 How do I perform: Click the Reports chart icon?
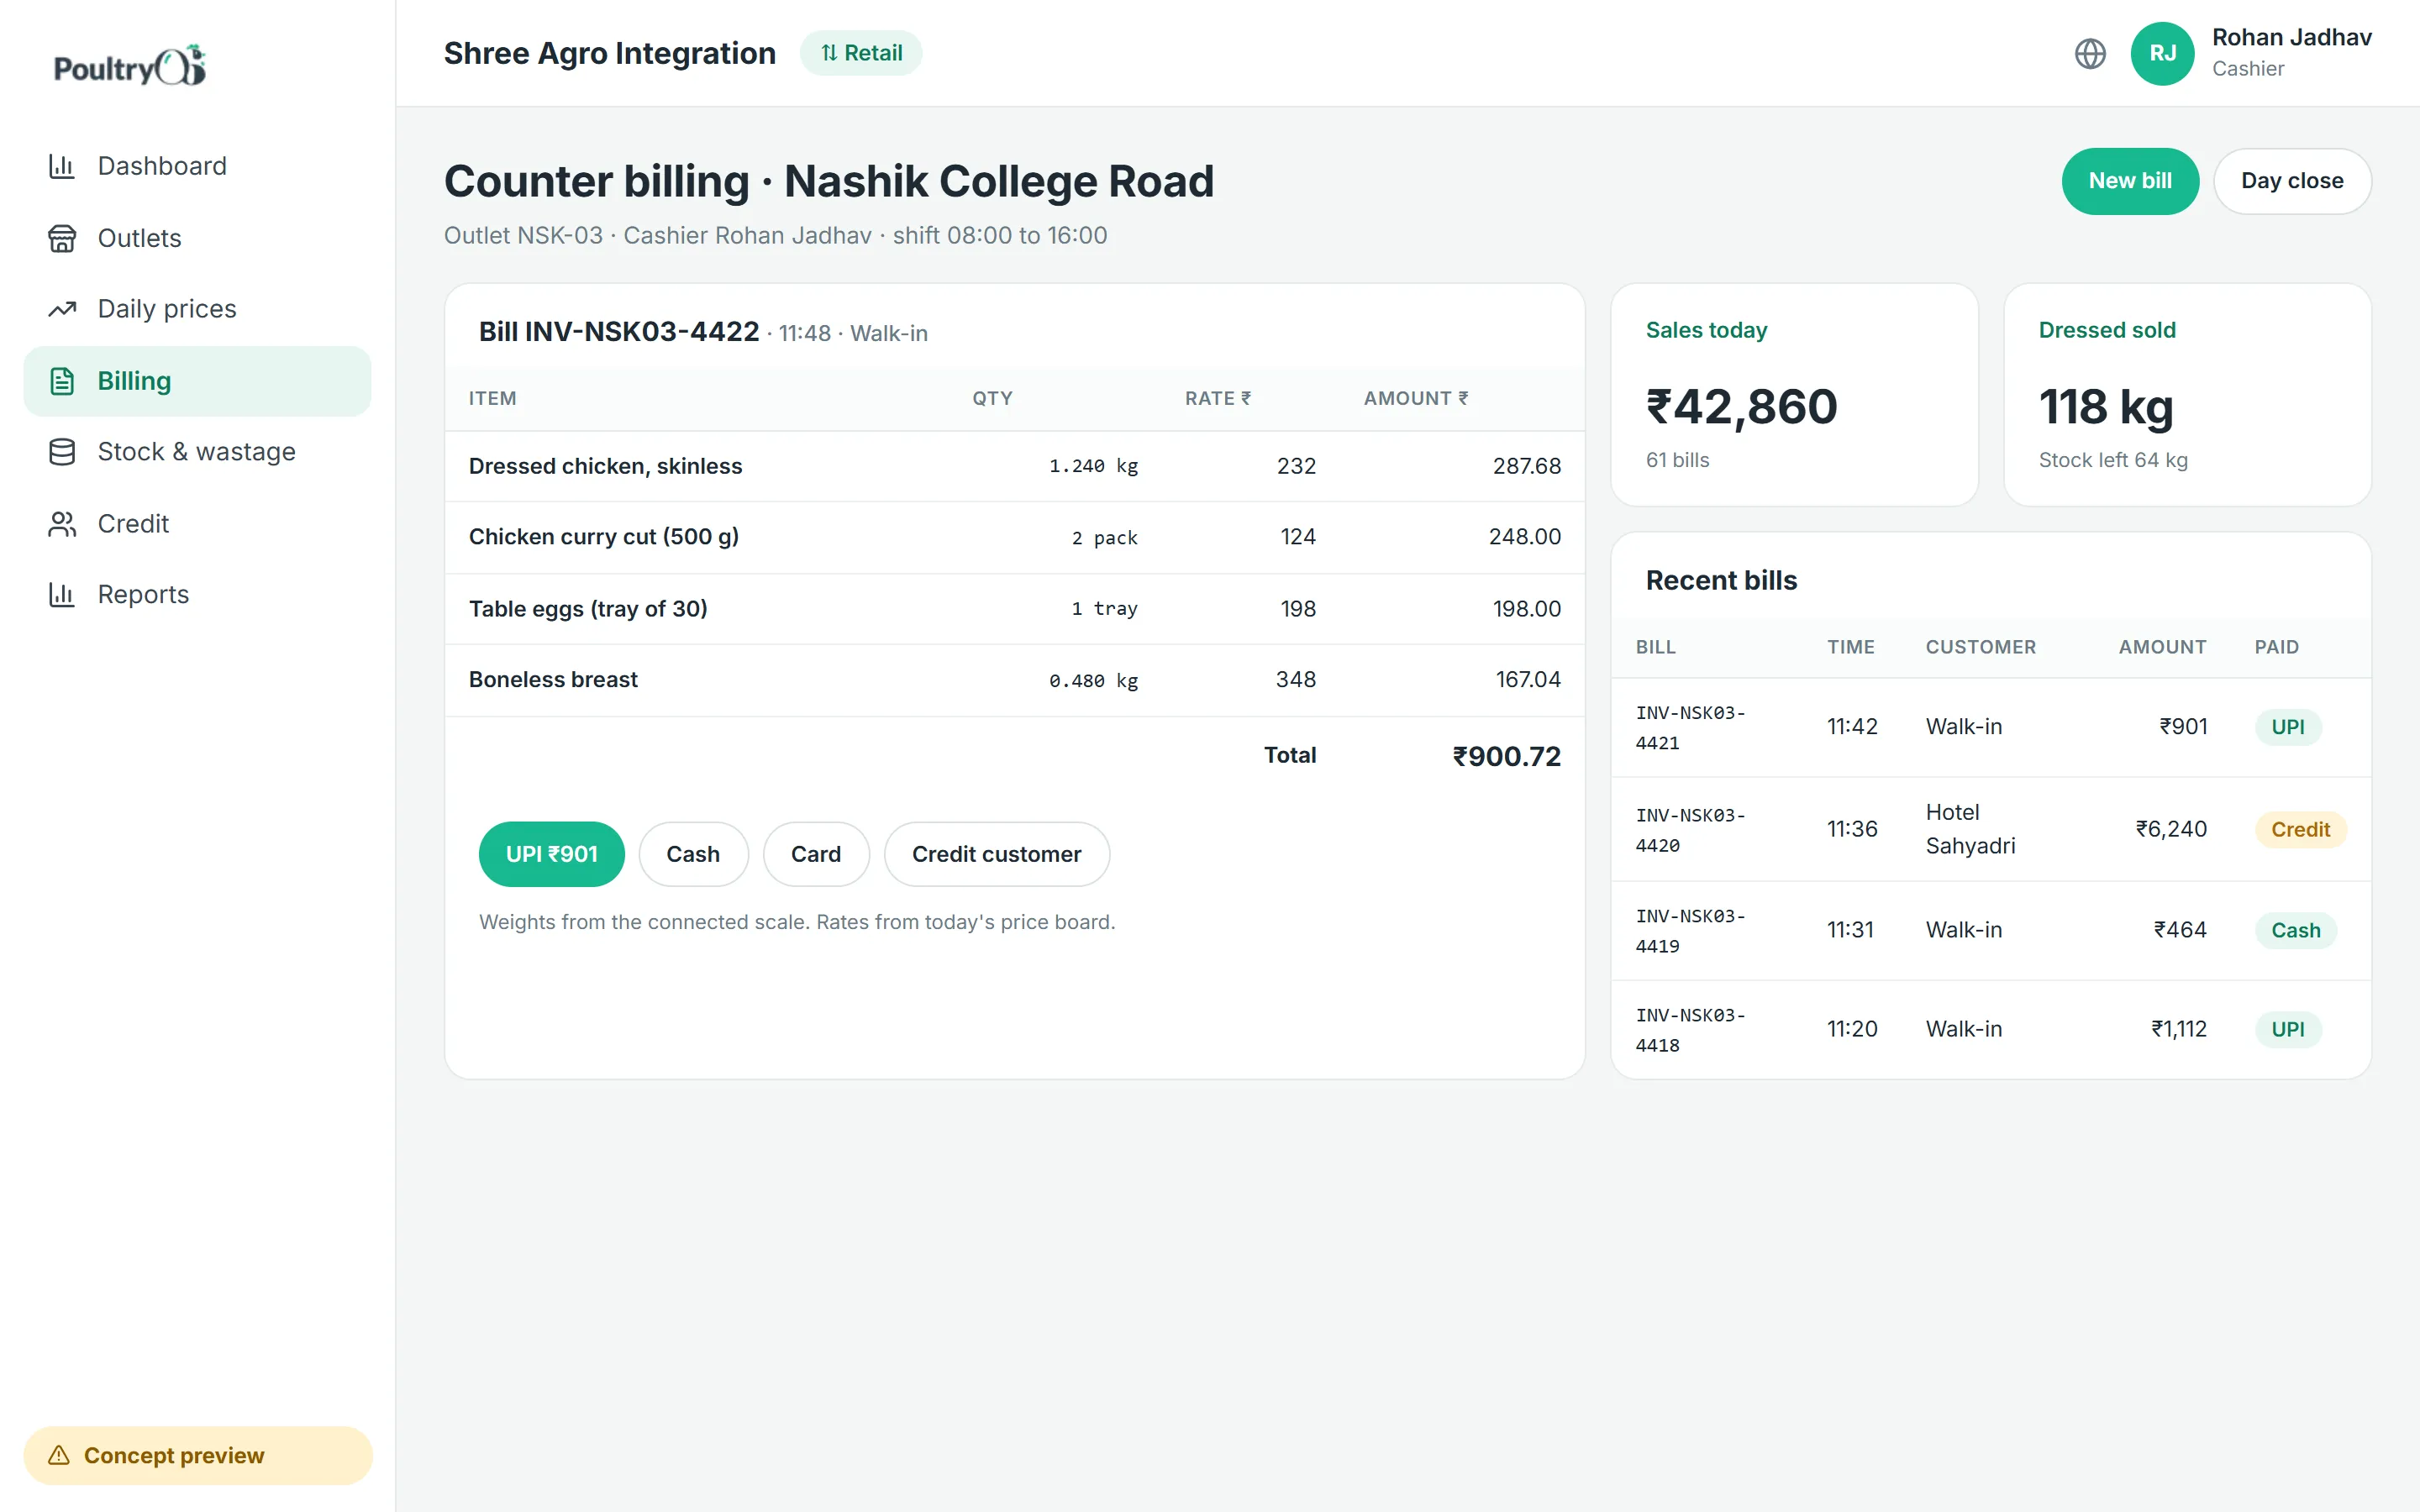(62, 595)
